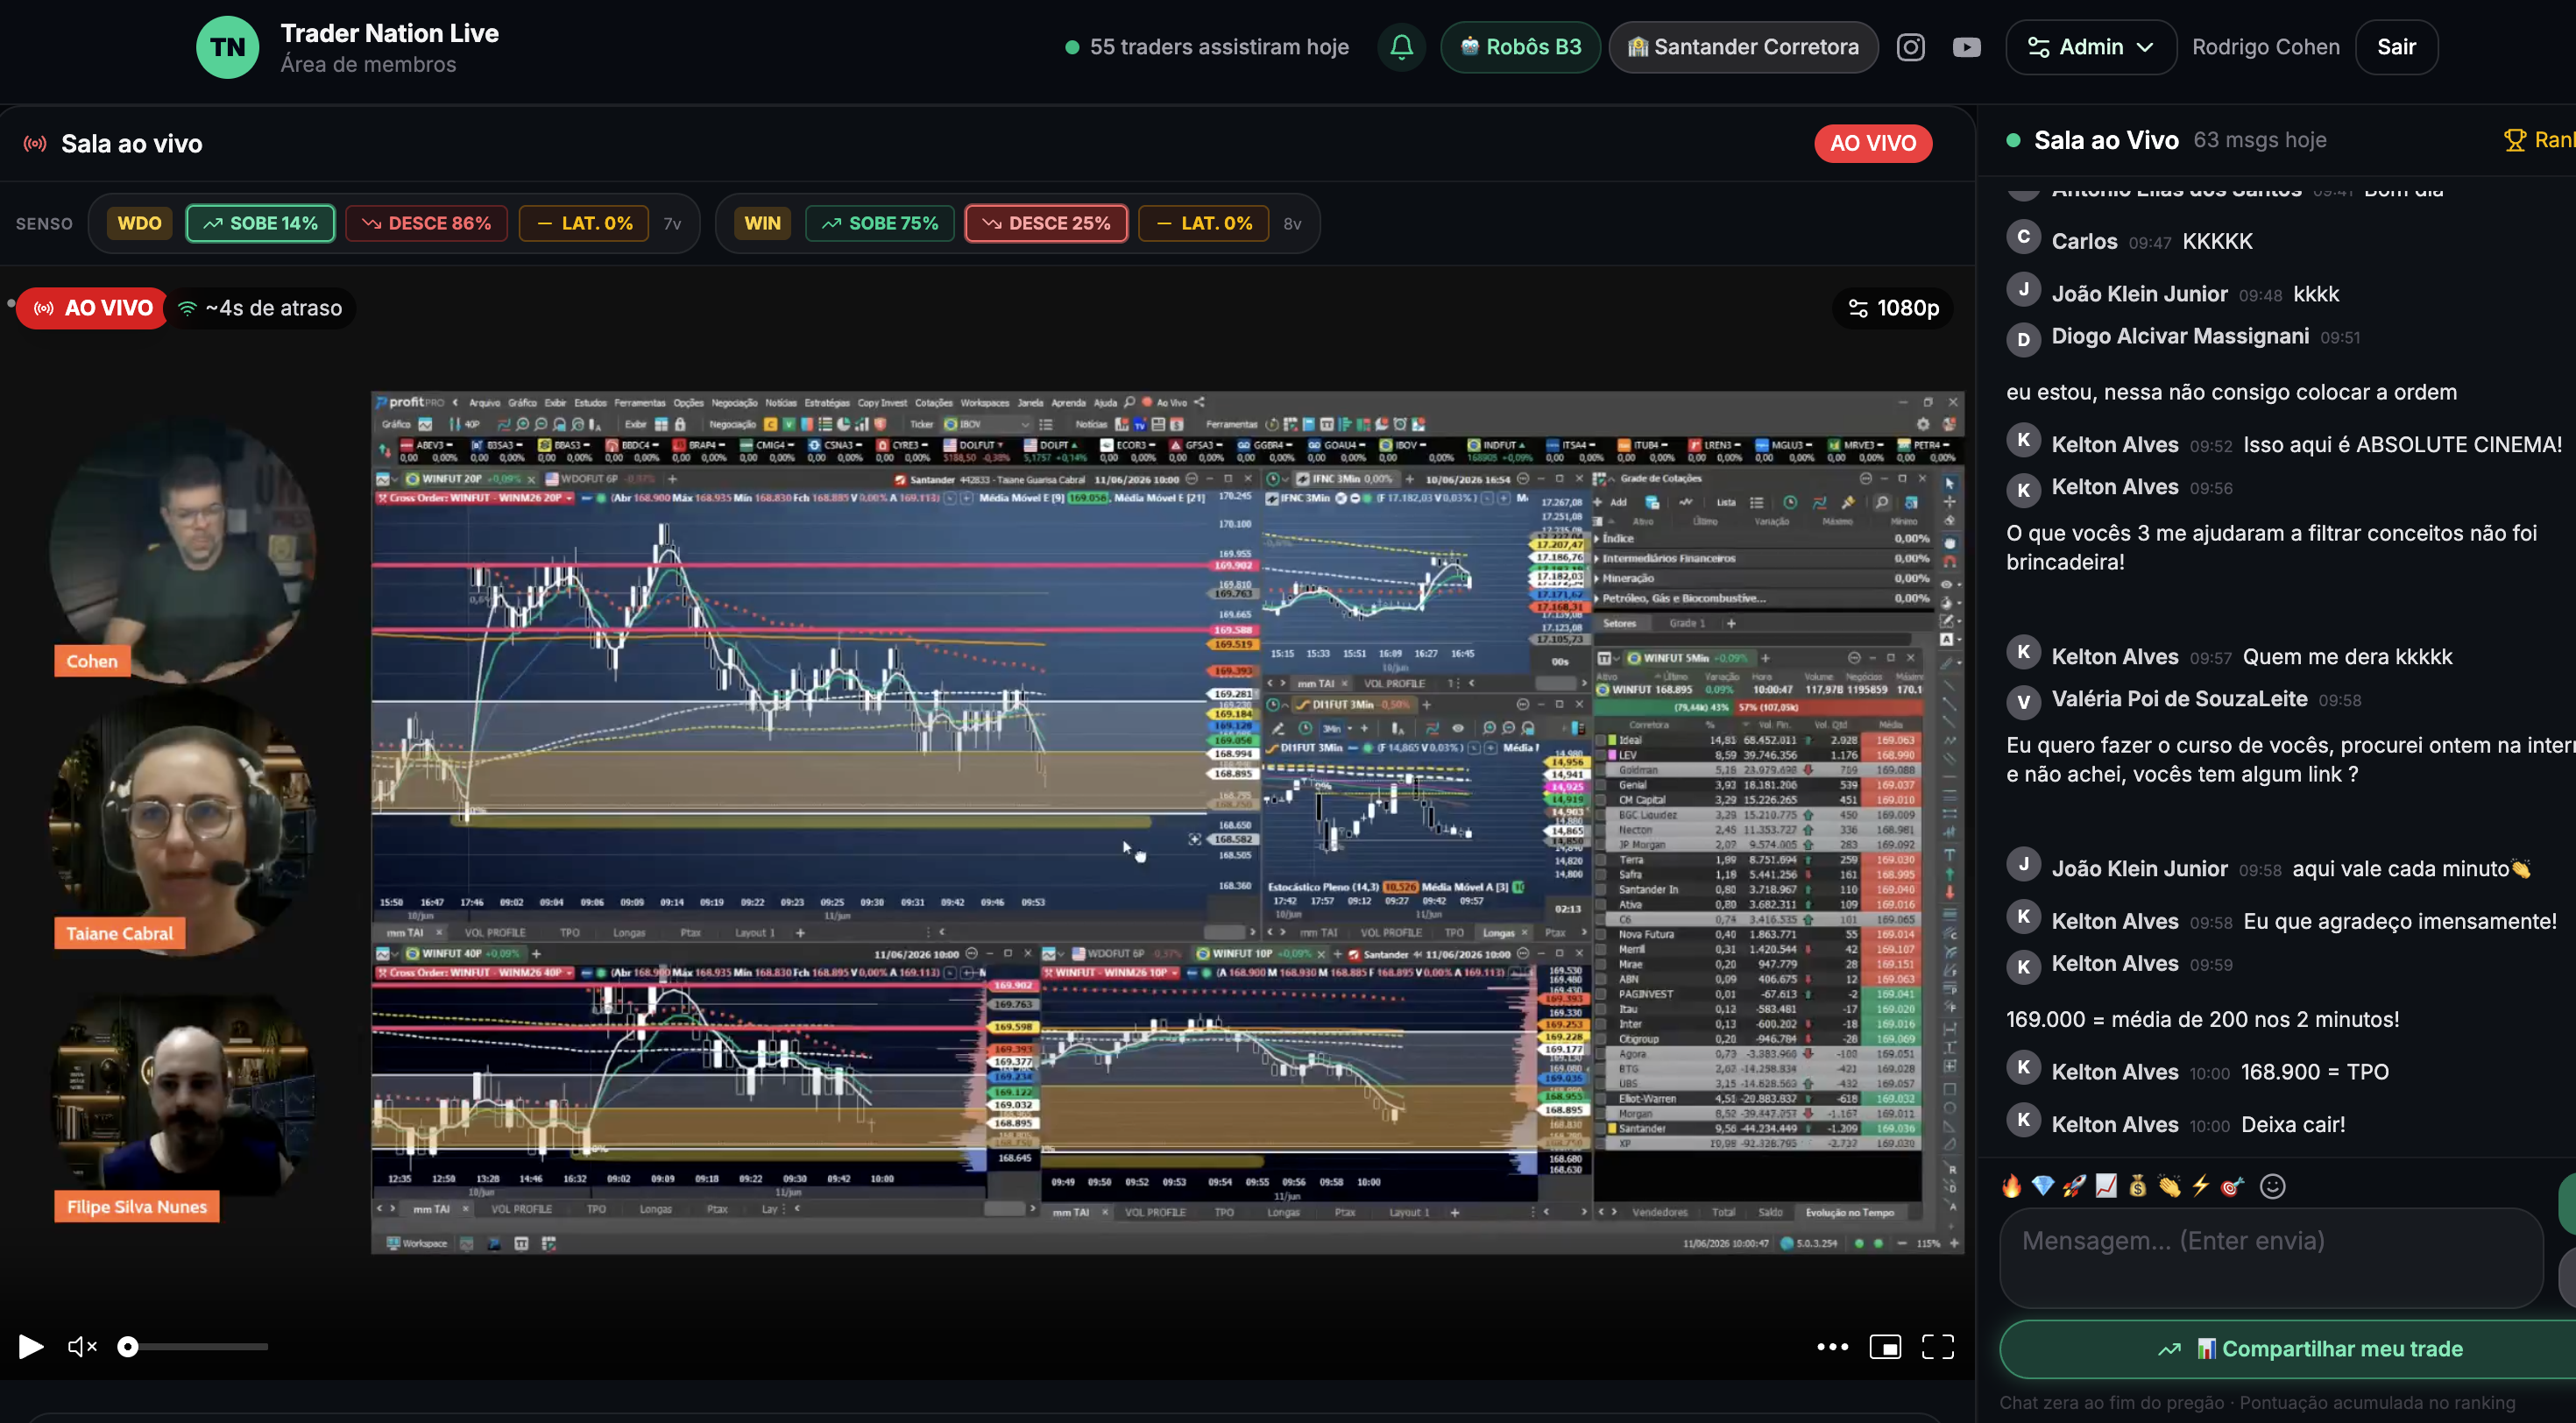Switch to the Grade 1 tab
This screenshot has width=2576, height=1423.
click(x=1687, y=623)
